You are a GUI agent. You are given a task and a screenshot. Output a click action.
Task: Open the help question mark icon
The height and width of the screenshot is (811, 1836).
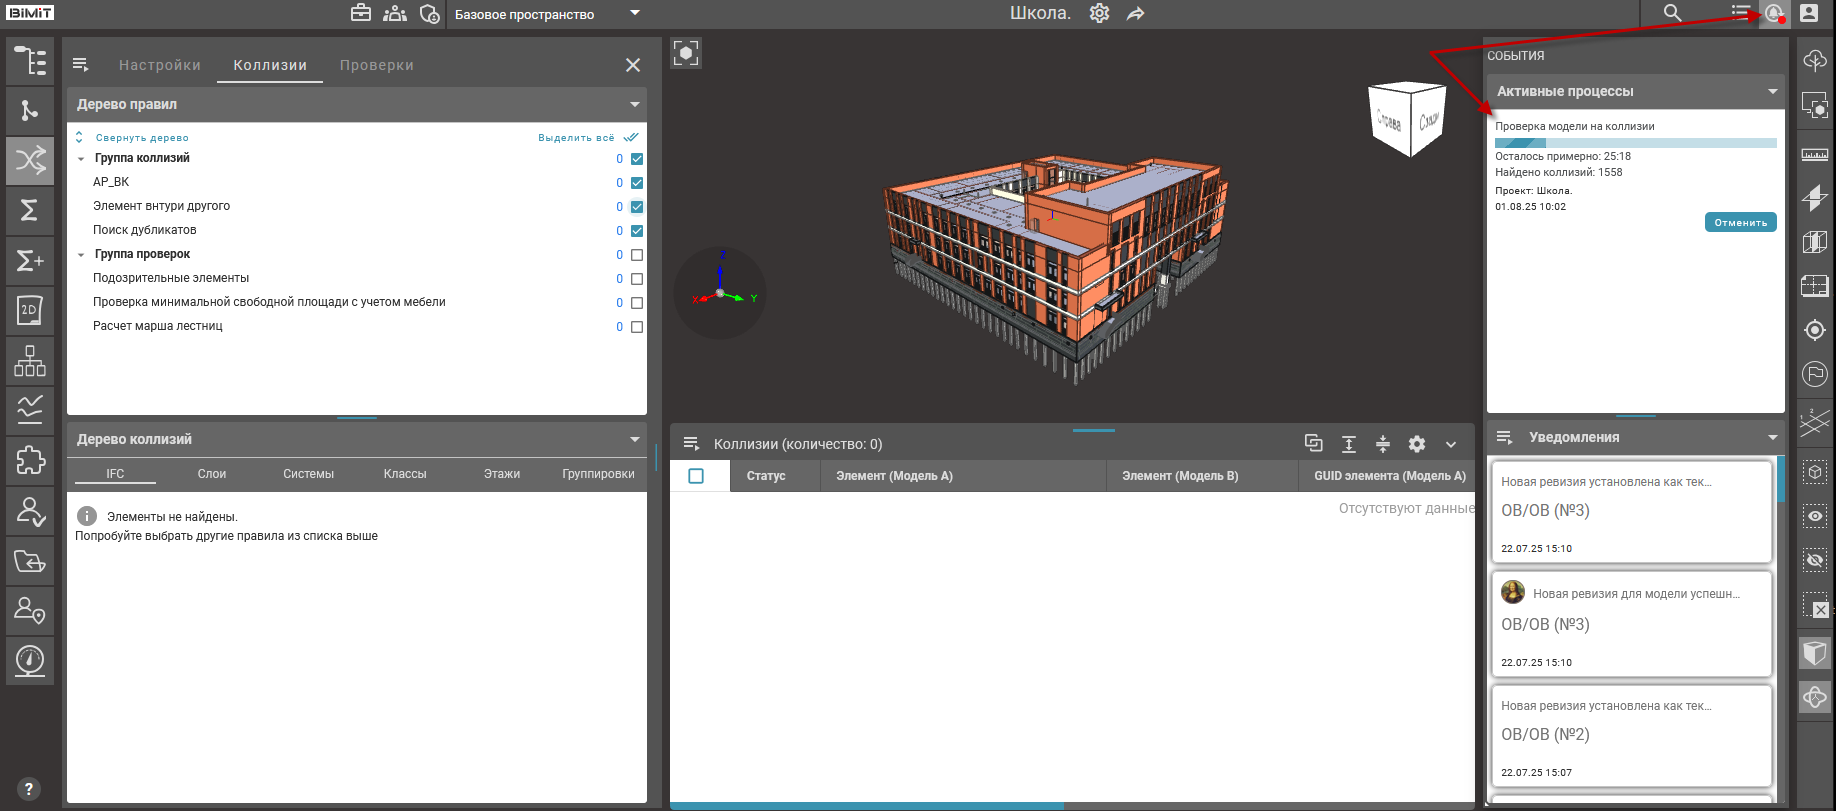29,789
